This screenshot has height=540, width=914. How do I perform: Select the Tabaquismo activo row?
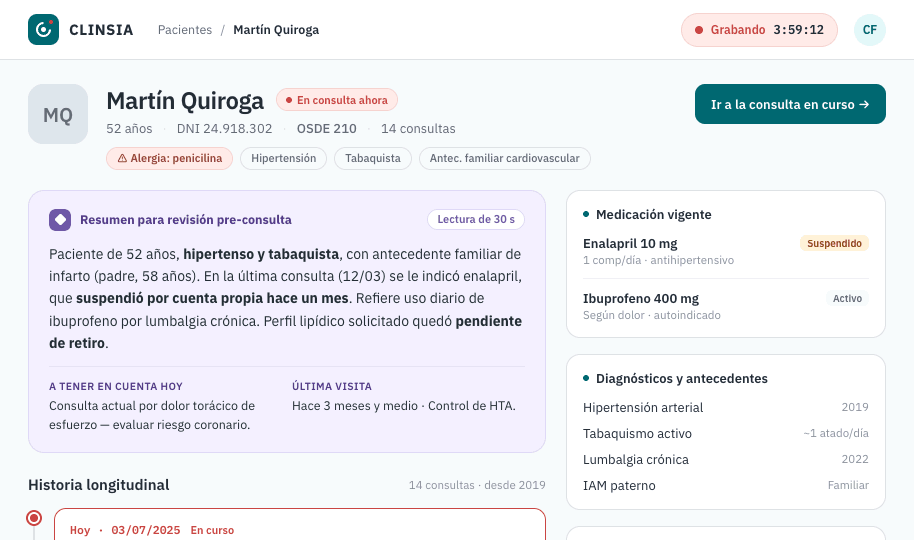pyautogui.click(x=726, y=433)
